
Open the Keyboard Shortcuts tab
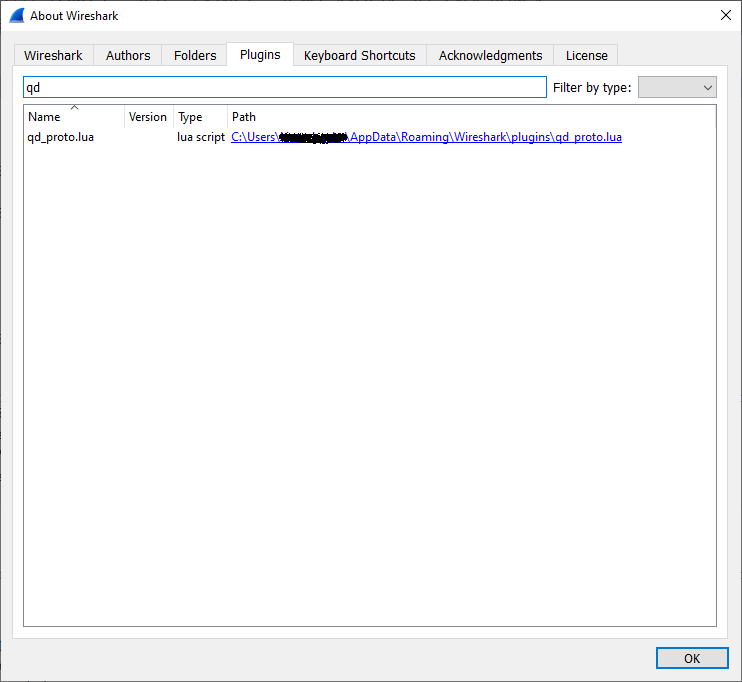pos(360,55)
